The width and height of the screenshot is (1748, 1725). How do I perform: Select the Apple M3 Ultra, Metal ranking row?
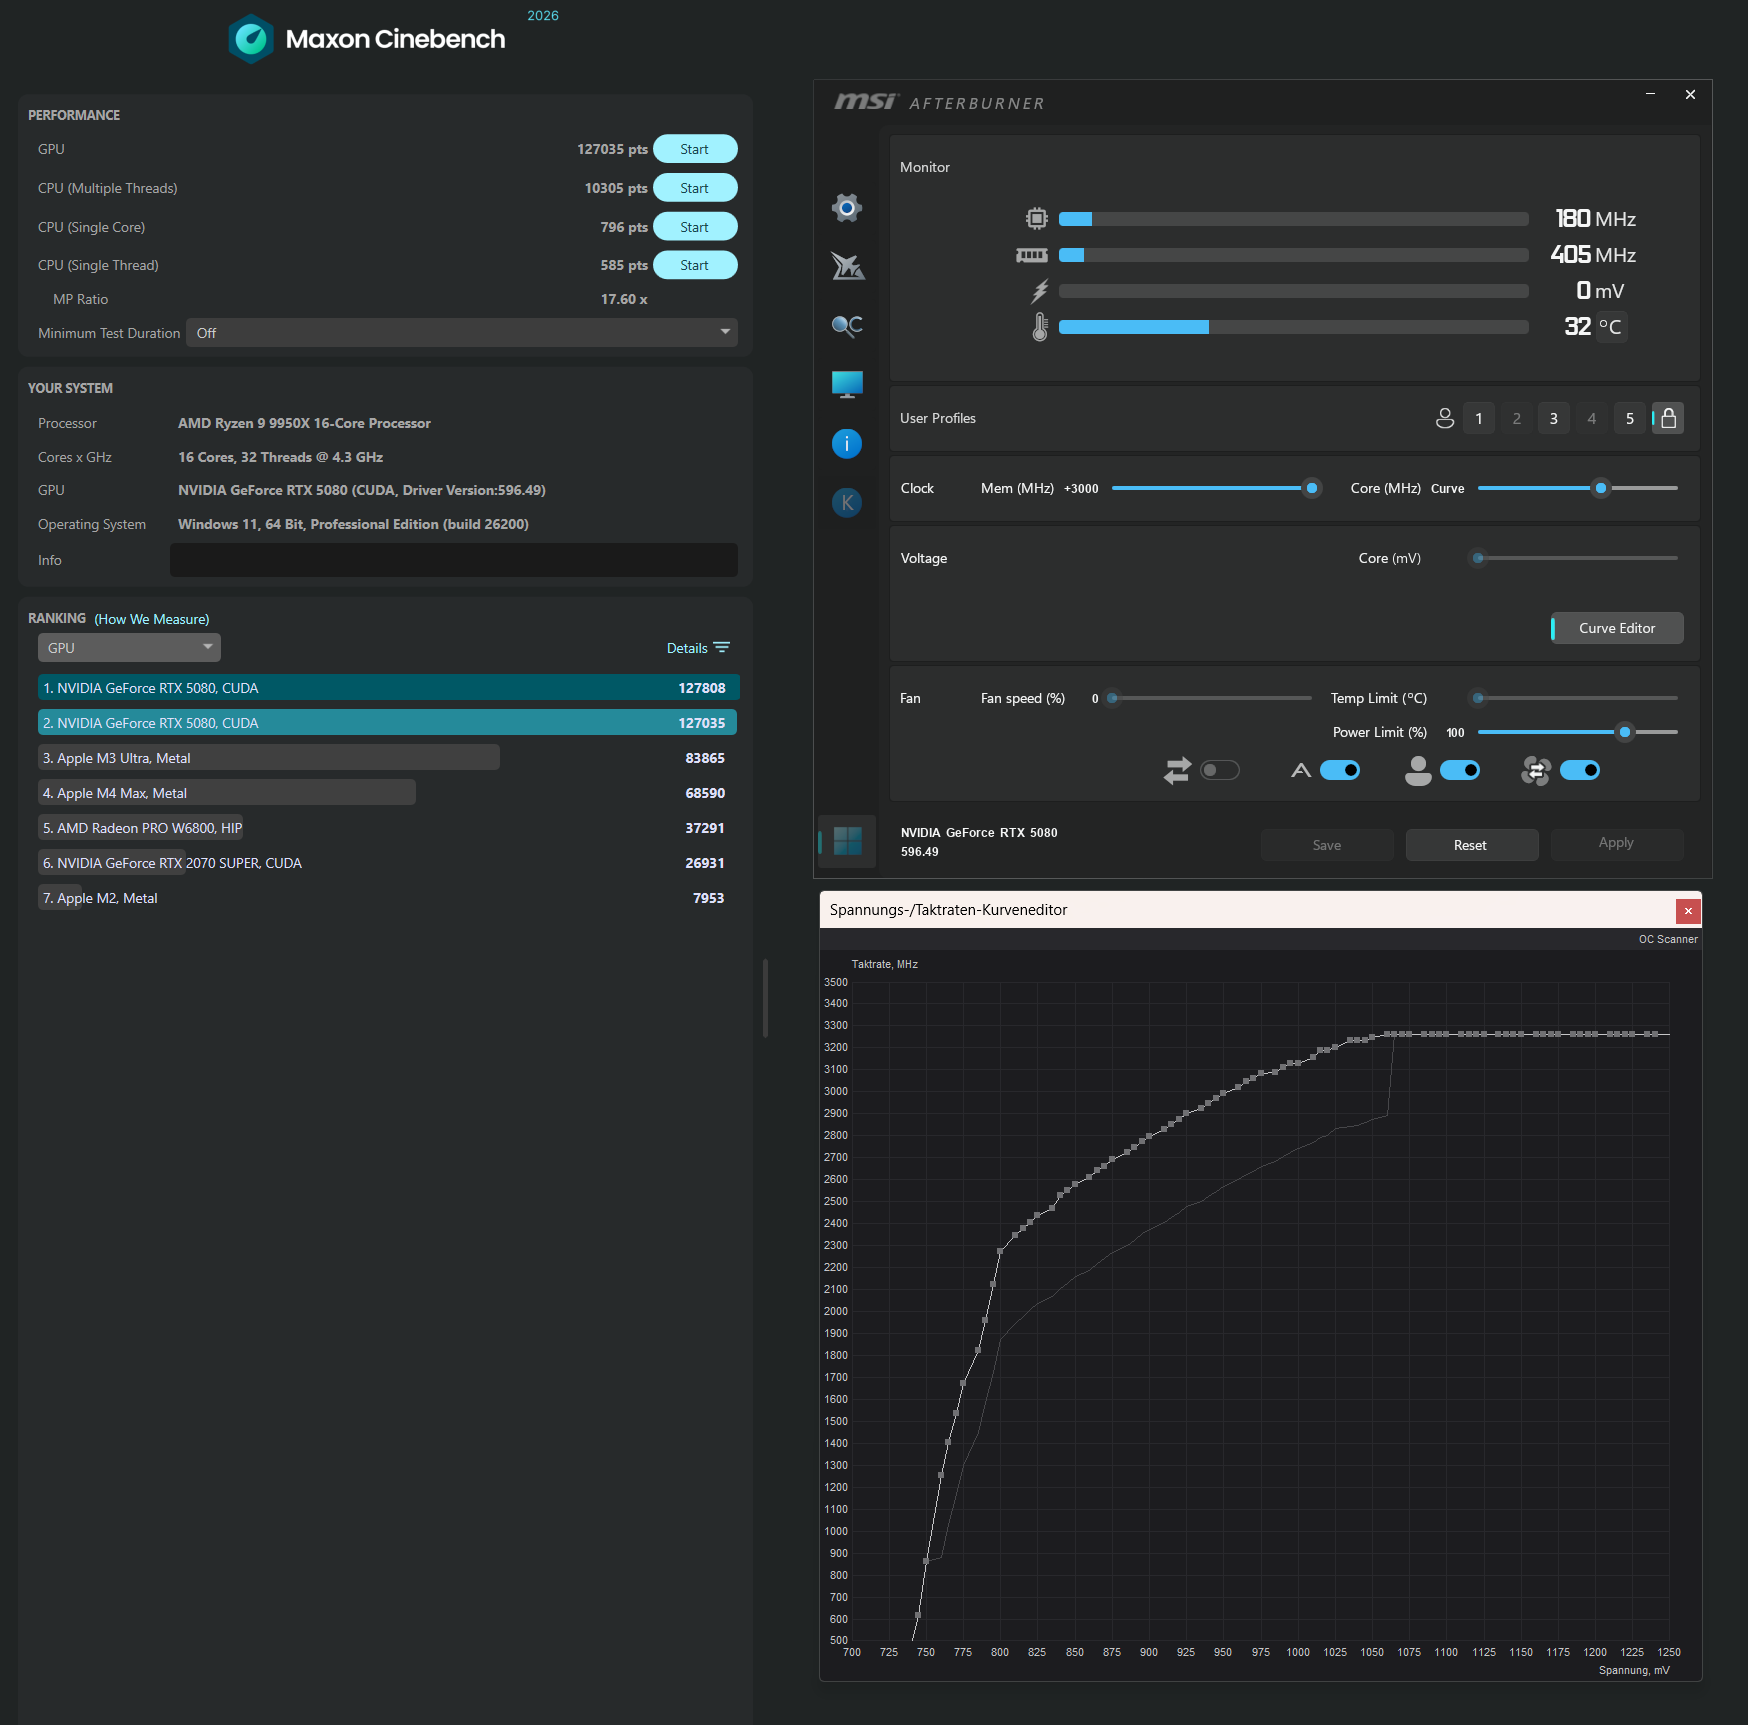pos(388,758)
